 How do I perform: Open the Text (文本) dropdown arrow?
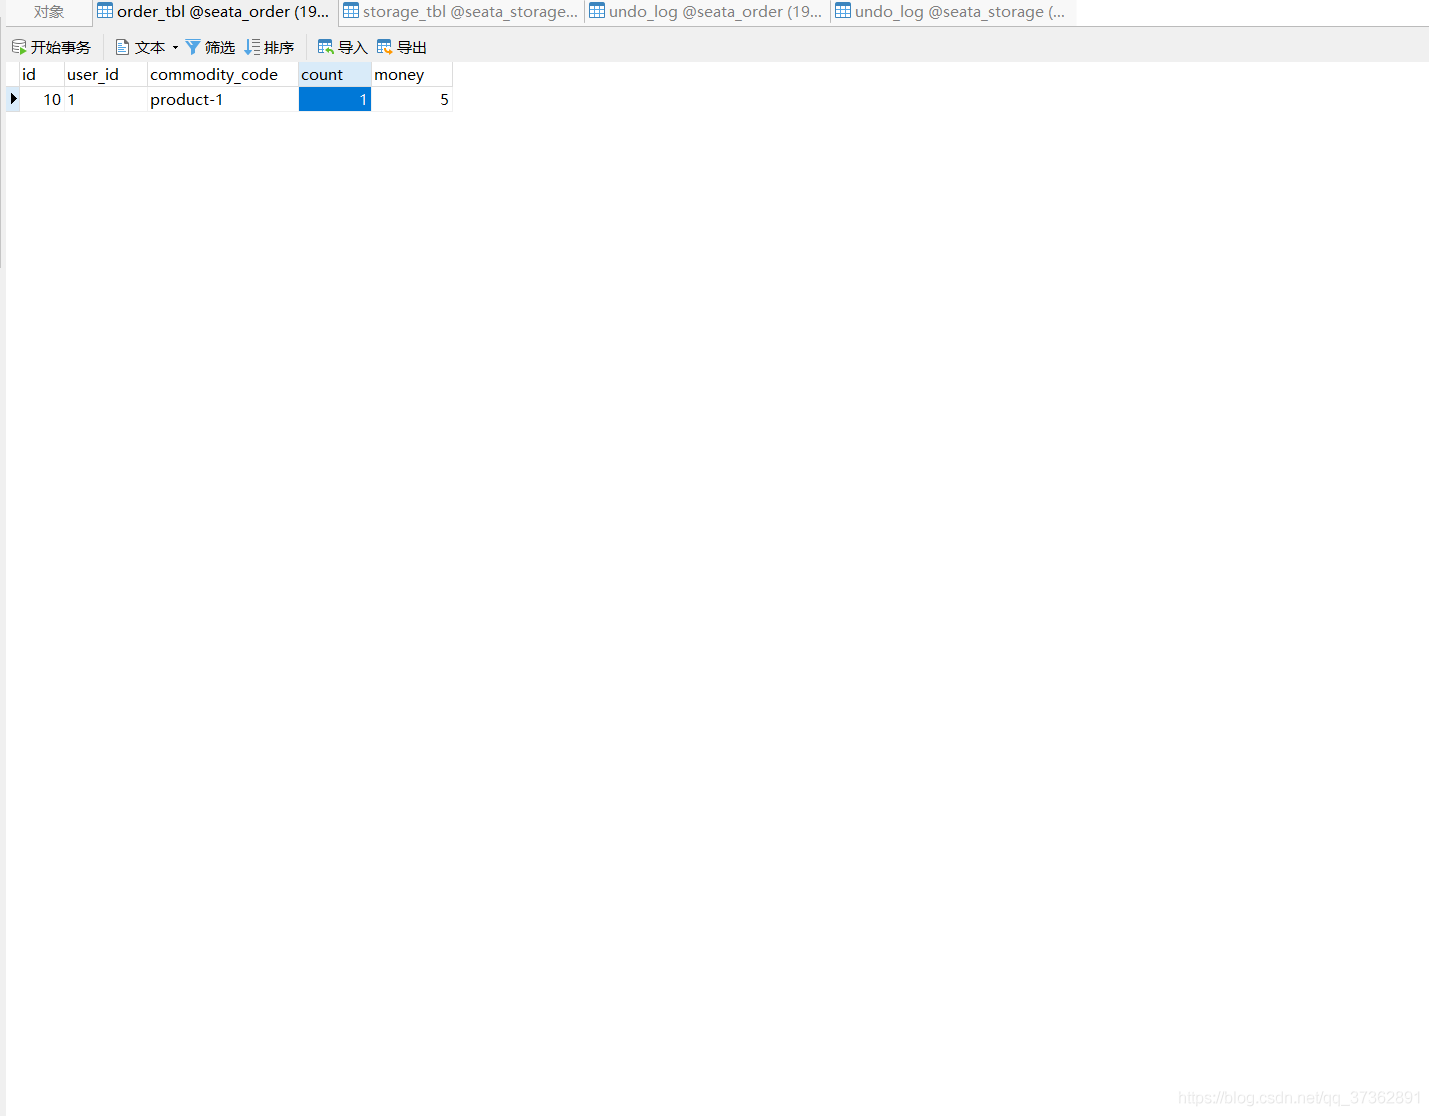175,47
